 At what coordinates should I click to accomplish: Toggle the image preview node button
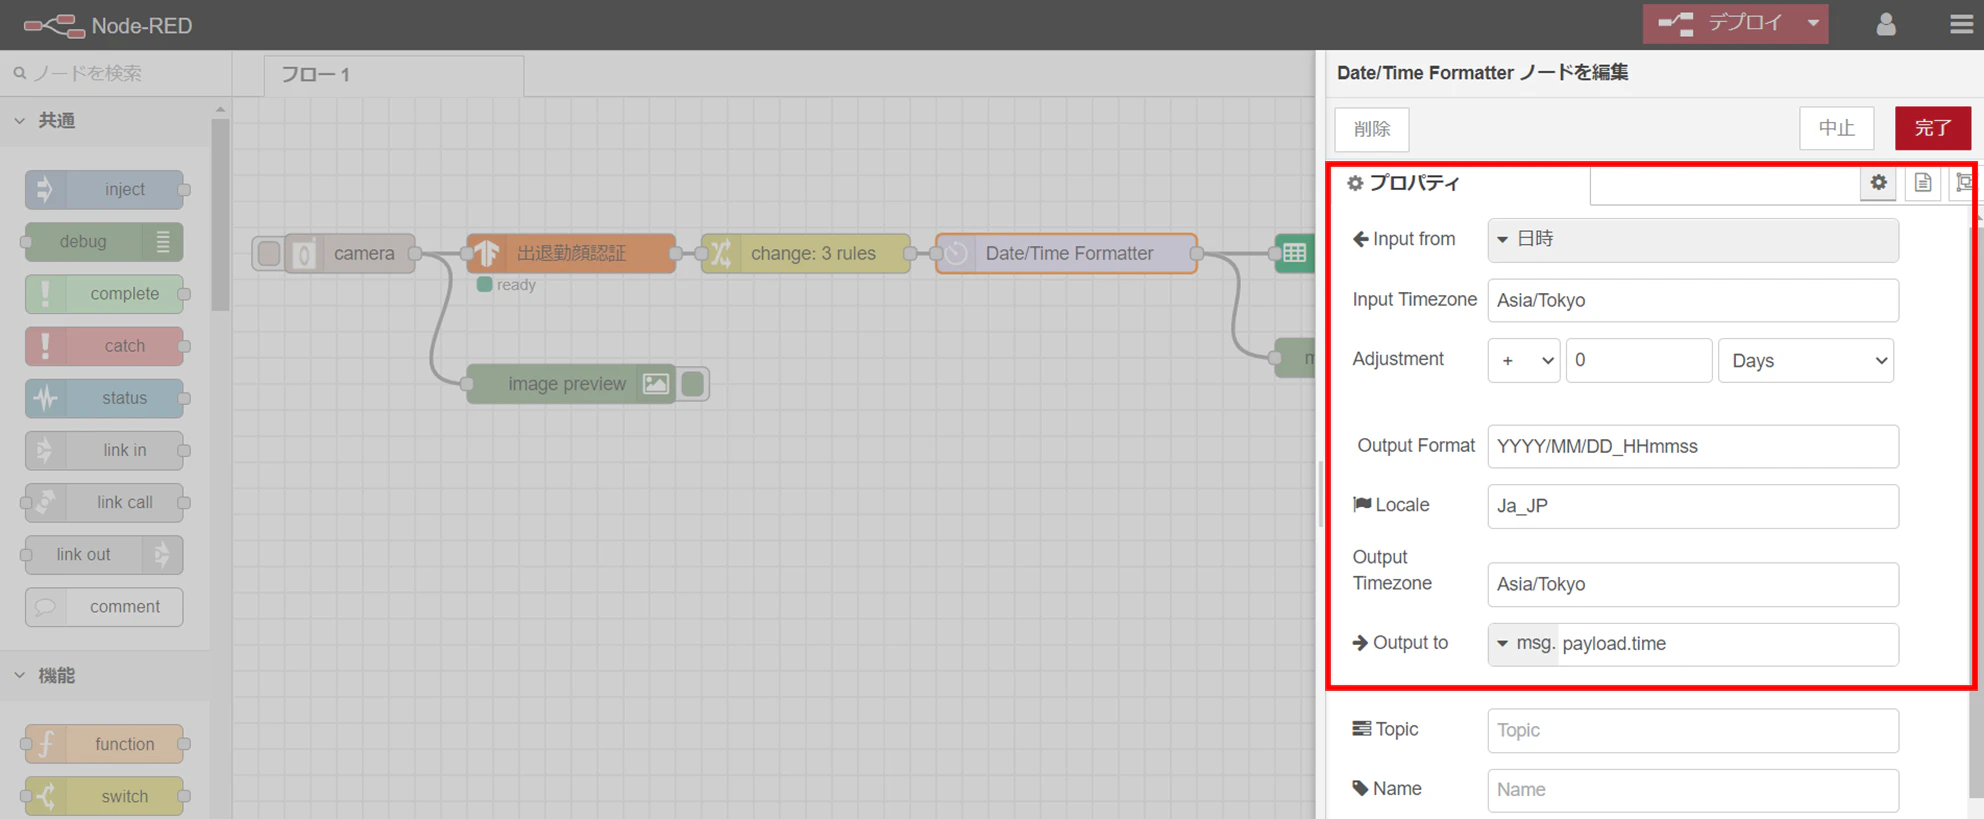coord(693,384)
